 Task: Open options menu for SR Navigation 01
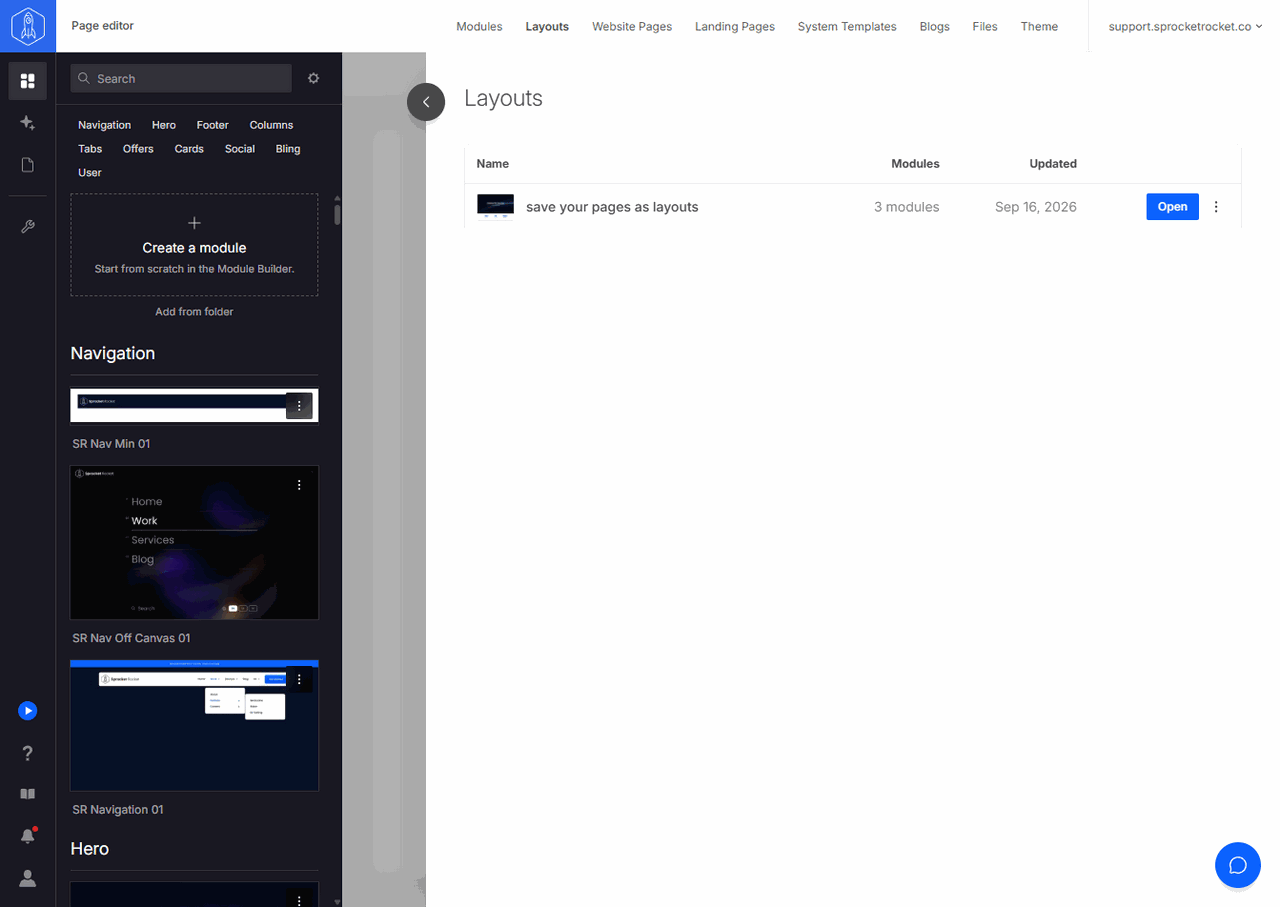point(299,680)
